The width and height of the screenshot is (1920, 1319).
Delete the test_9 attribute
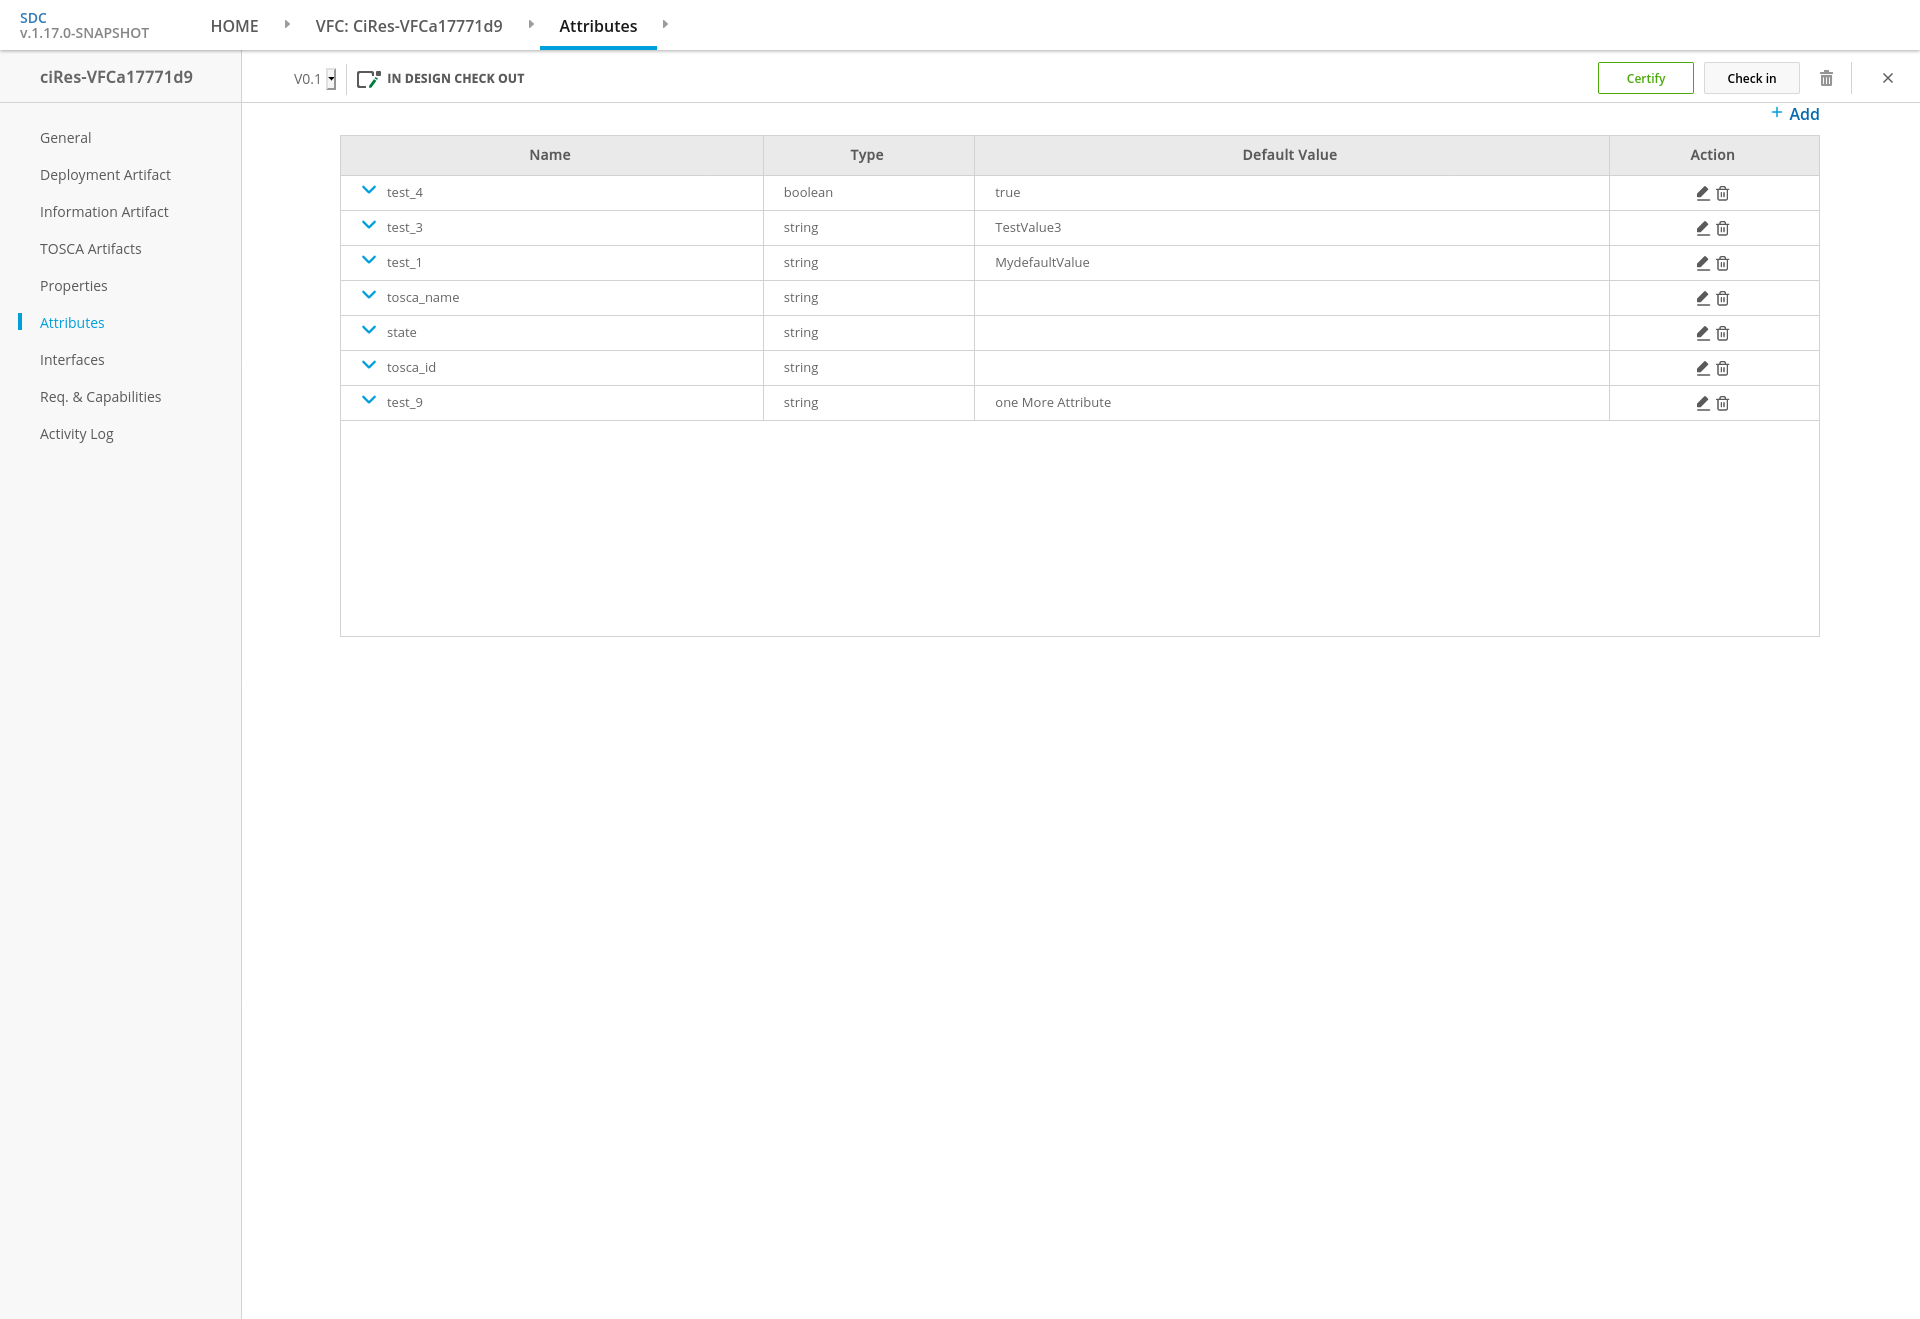1722,403
